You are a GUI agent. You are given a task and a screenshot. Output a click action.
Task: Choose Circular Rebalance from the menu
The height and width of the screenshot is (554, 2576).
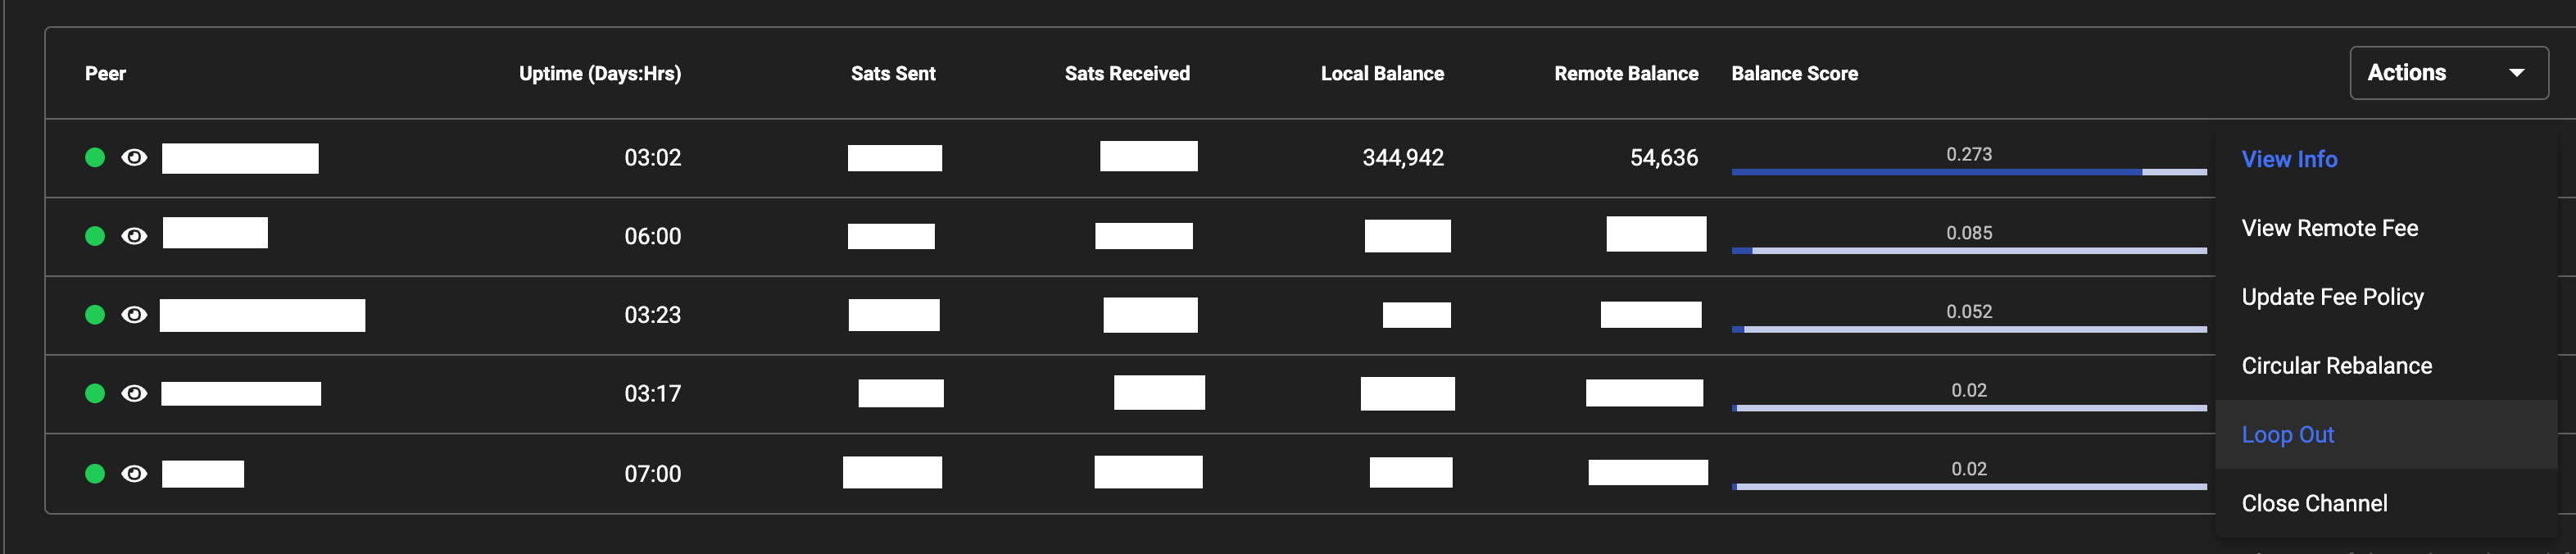coord(2336,366)
